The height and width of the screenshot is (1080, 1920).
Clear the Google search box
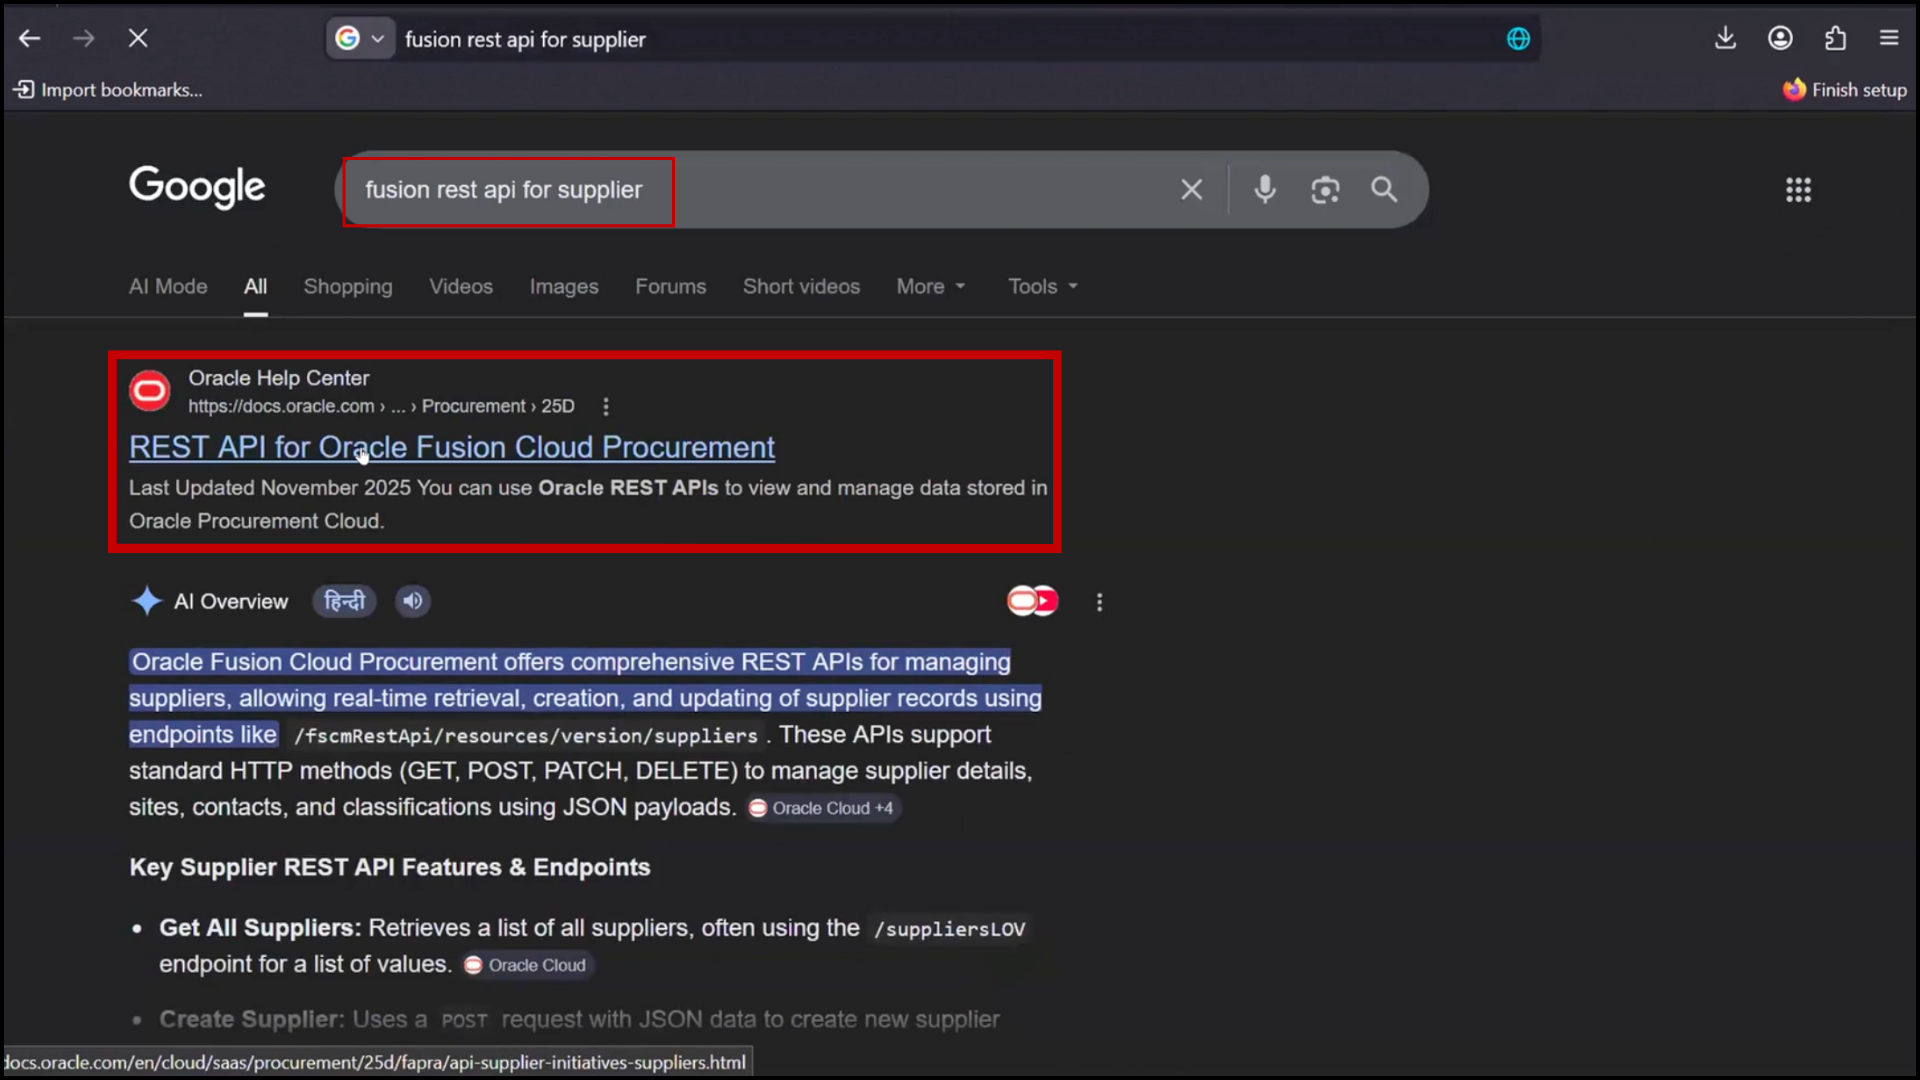[x=1191, y=189]
